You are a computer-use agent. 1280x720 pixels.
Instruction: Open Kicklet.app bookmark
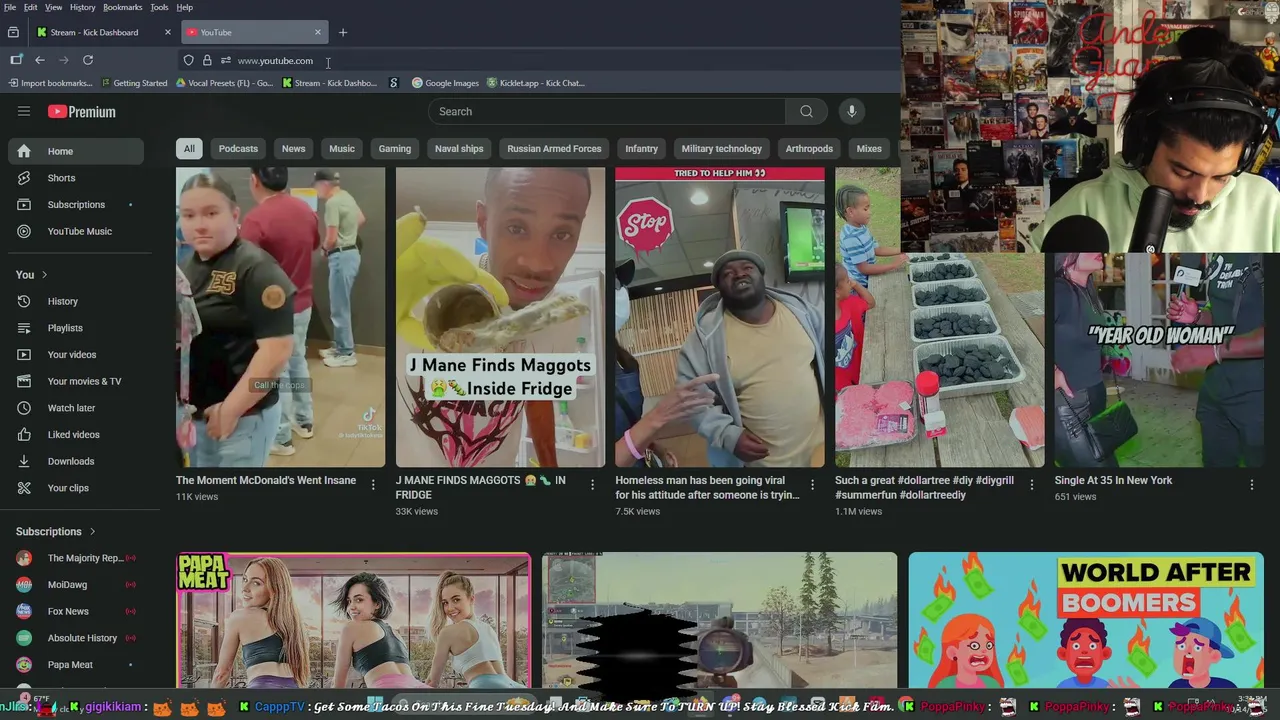point(536,83)
